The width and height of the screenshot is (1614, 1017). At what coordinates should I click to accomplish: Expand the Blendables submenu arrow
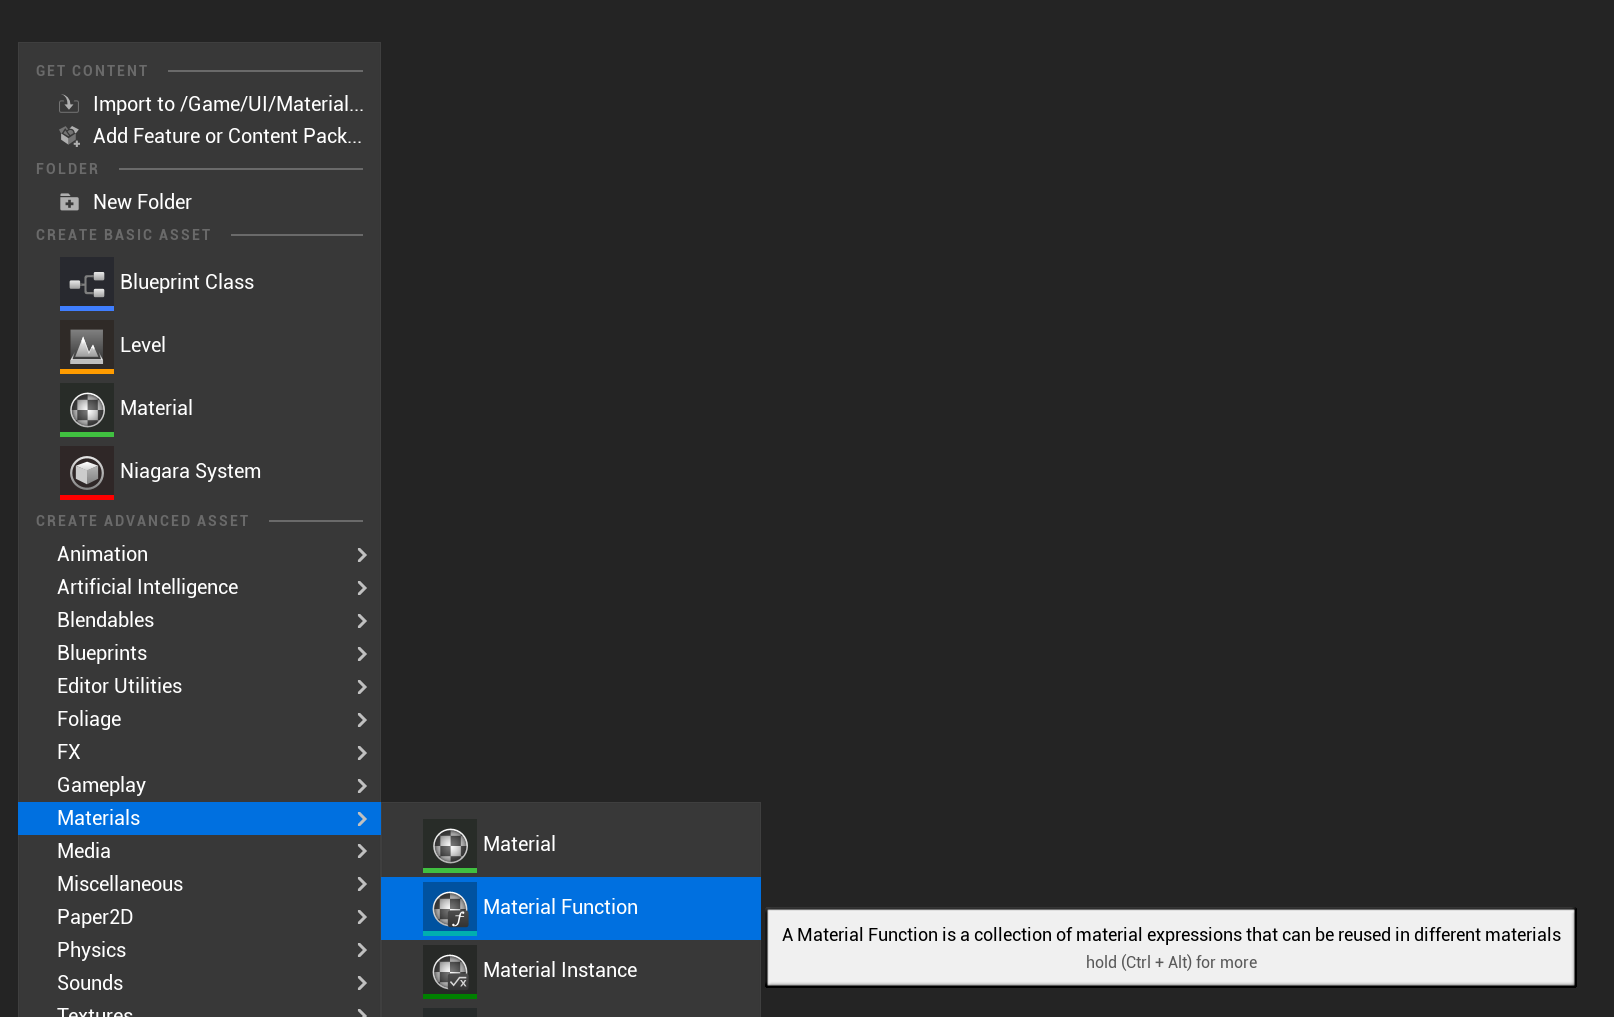pos(362,621)
